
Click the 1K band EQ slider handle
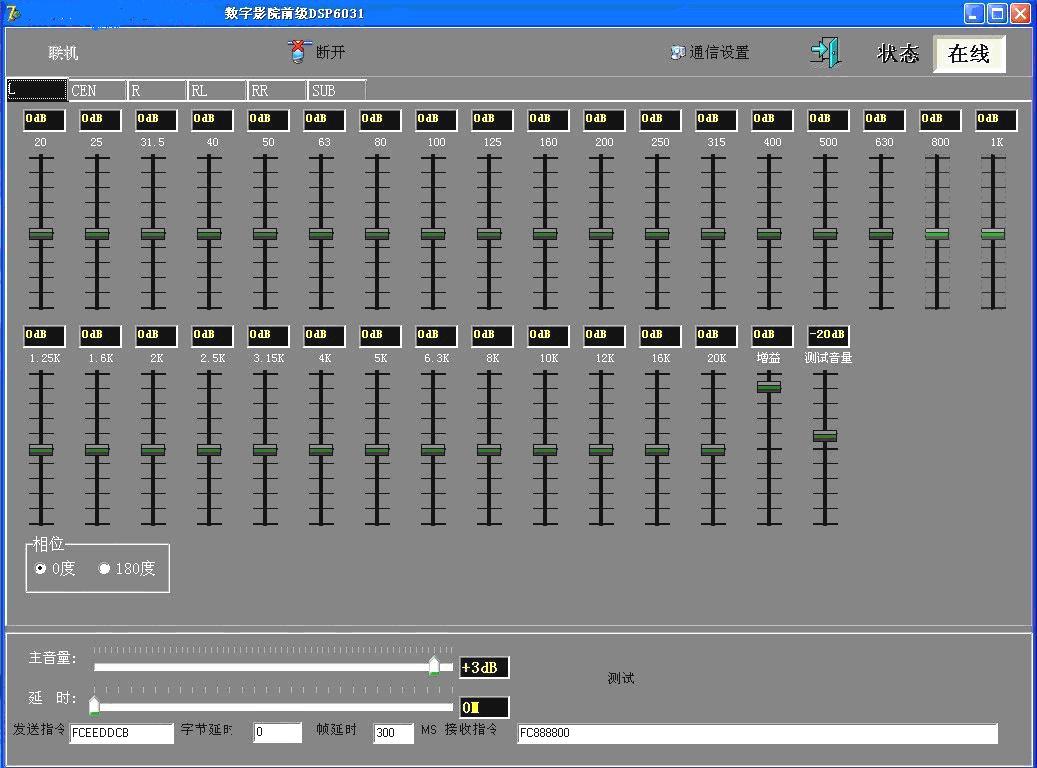coord(992,234)
